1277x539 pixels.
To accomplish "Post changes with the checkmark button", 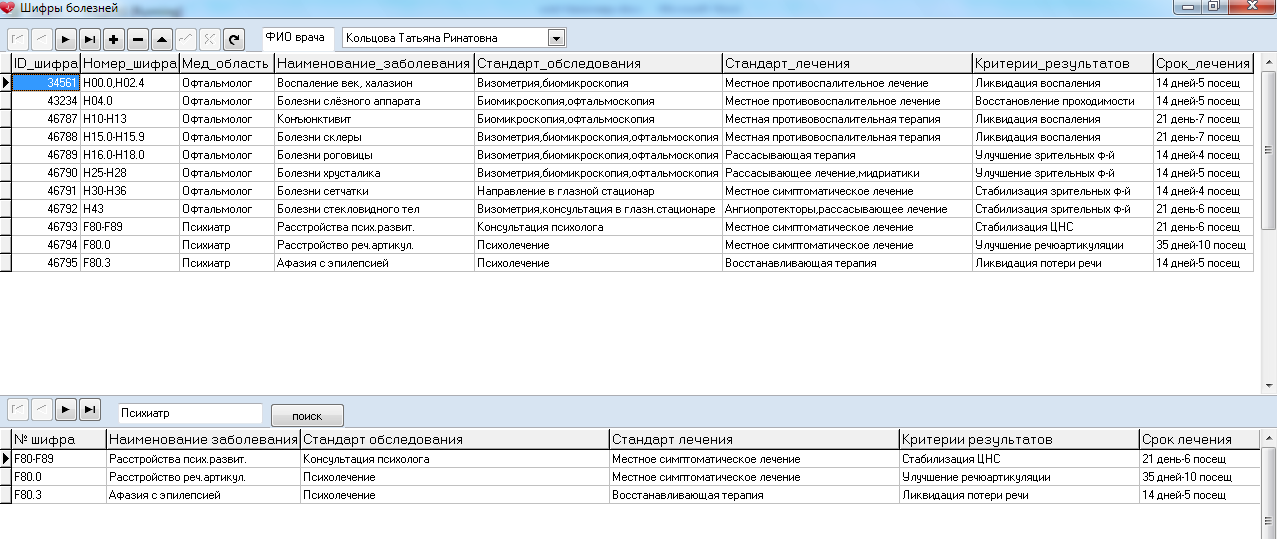I will tap(186, 39).
